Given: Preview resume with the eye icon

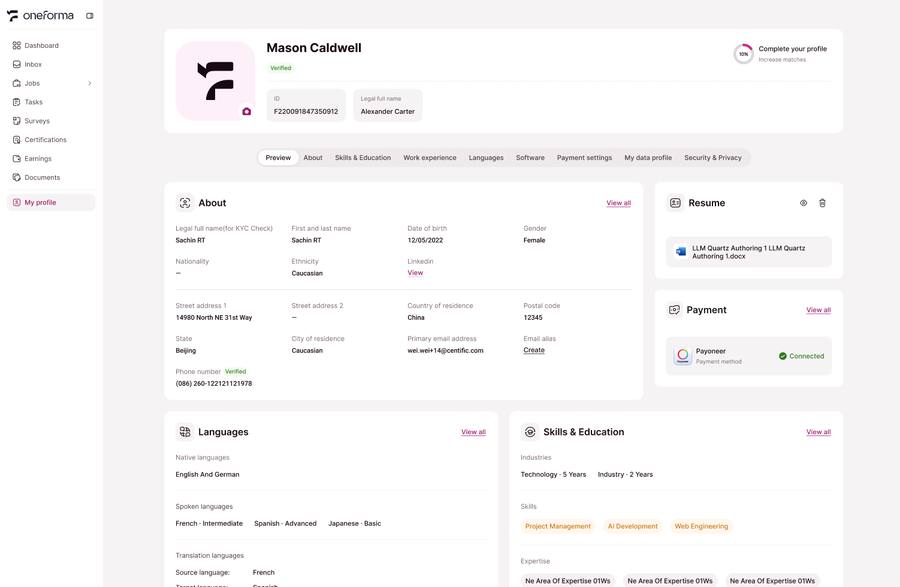Looking at the screenshot, I should tap(804, 203).
